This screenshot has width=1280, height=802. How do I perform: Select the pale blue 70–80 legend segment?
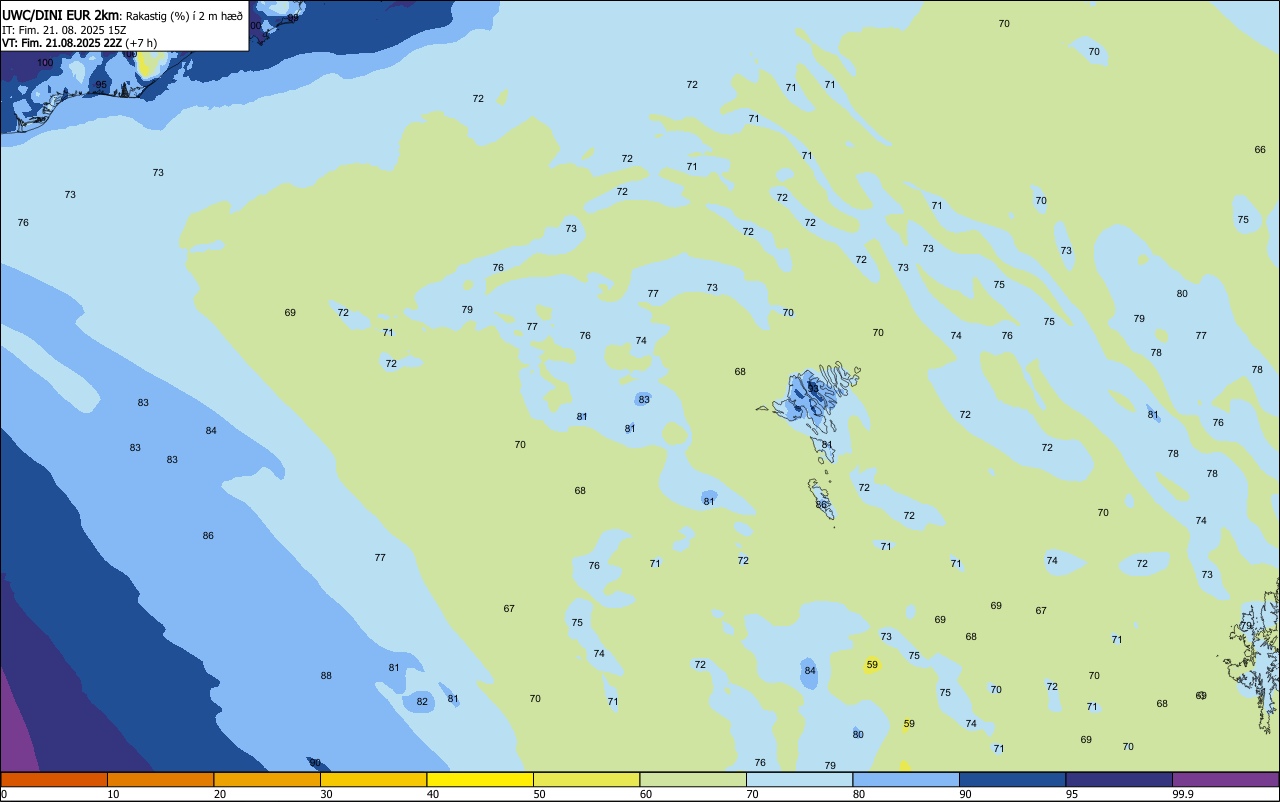799,779
